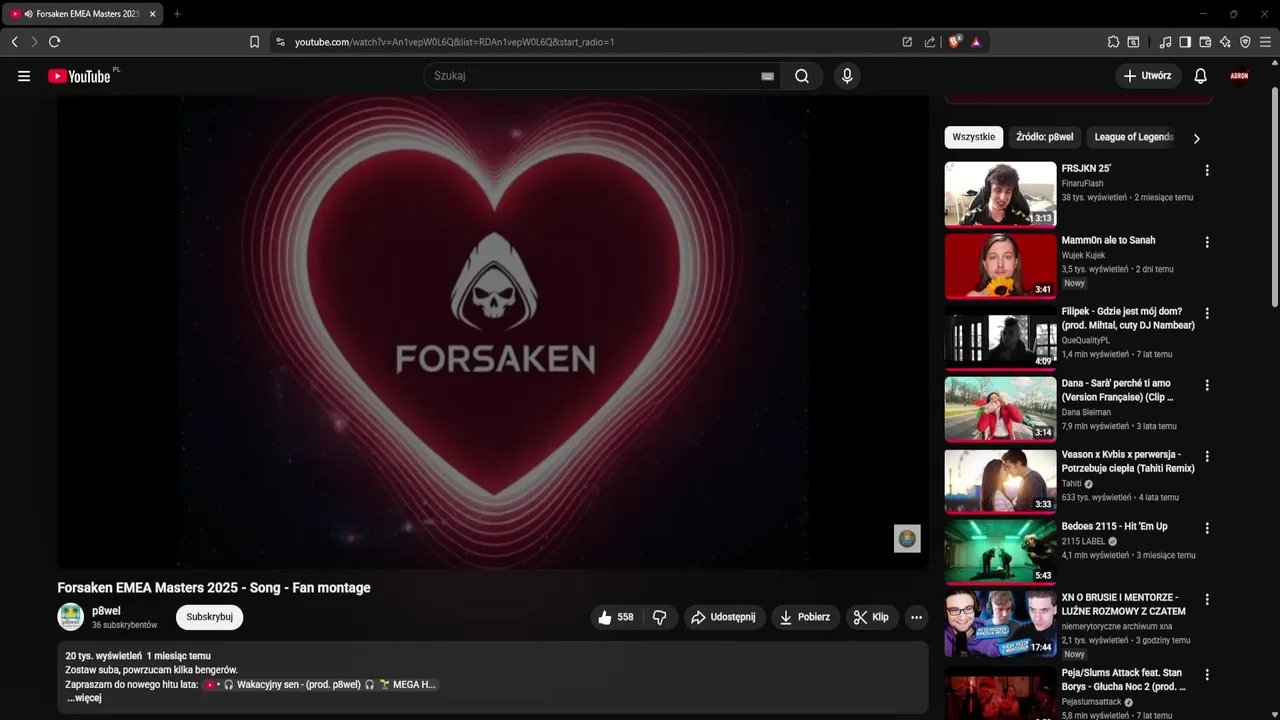Open Brave Leo AI sparkle icon
Image resolution: width=1280 pixels, height=720 pixels.
[1225, 42]
